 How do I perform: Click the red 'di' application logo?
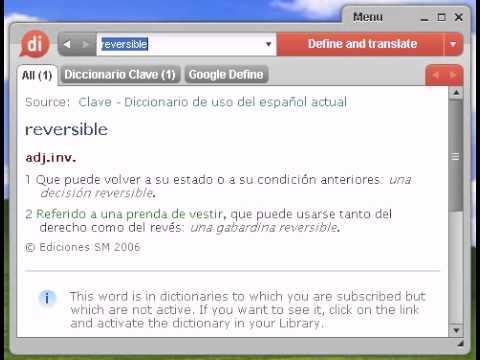(34, 44)
